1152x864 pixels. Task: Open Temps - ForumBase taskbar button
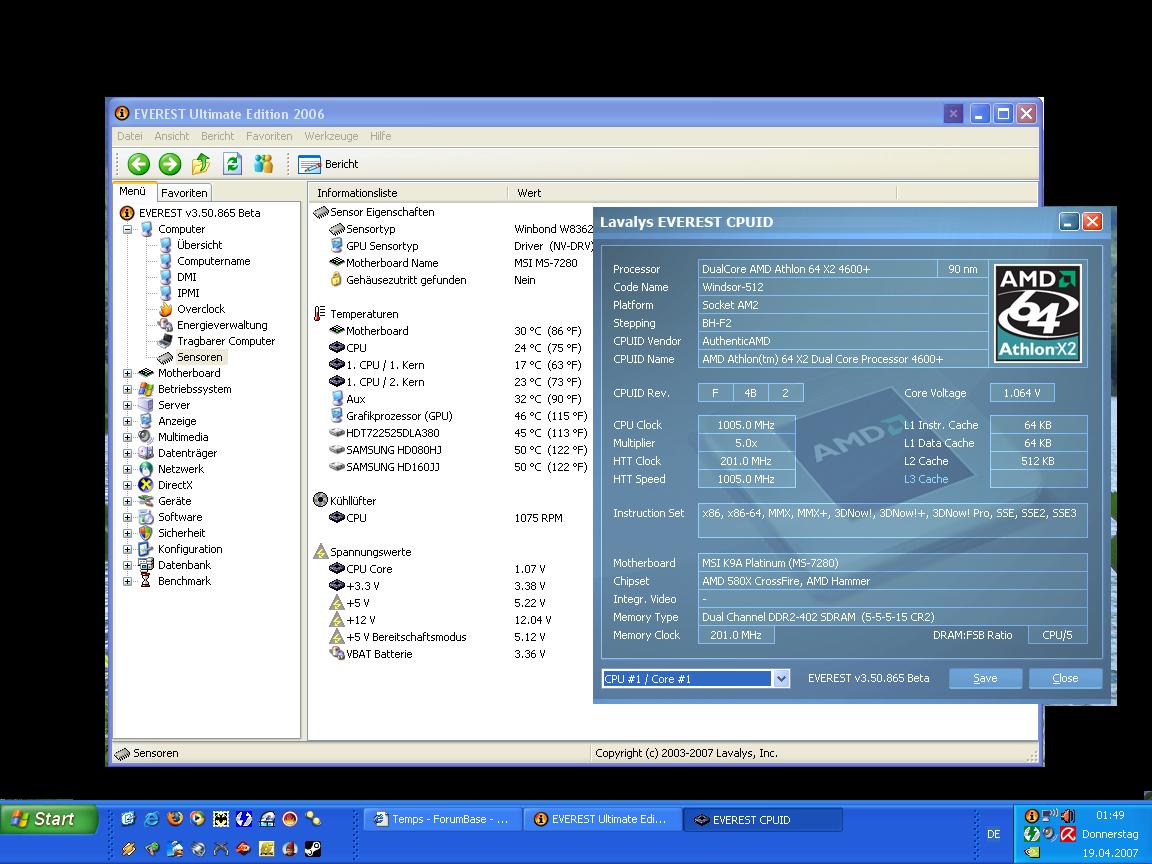(x=443, y=819)
